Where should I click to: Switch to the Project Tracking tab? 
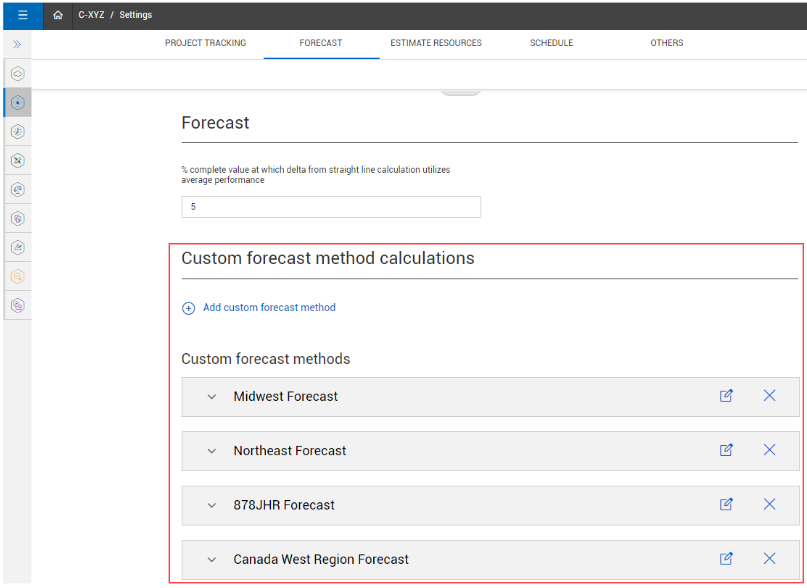coord(205,43)
